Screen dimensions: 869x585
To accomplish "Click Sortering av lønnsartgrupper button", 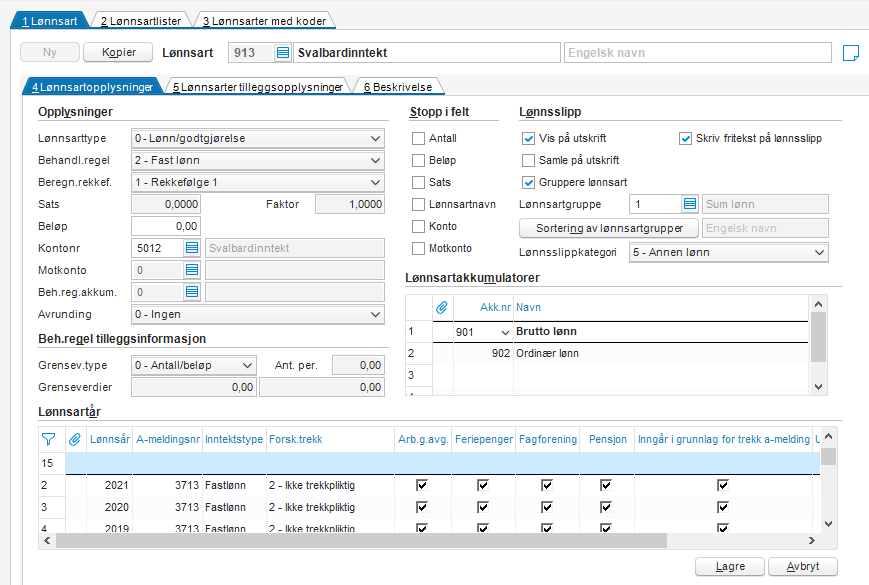I will click(x=609, y=228).
